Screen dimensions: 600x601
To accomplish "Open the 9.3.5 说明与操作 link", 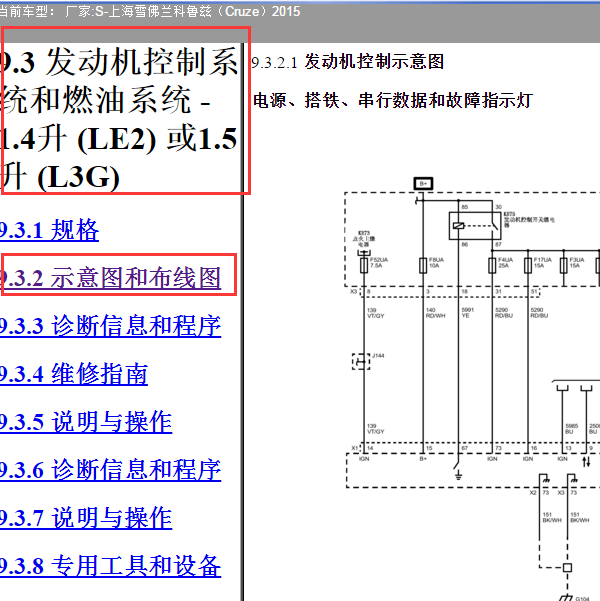I will [x=86, y=422].
